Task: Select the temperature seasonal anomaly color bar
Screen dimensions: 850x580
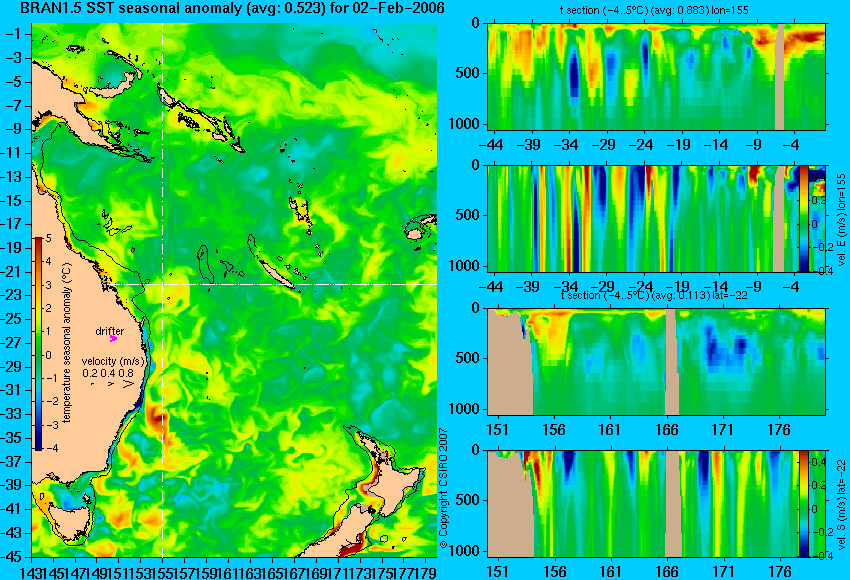Action: 39,344
